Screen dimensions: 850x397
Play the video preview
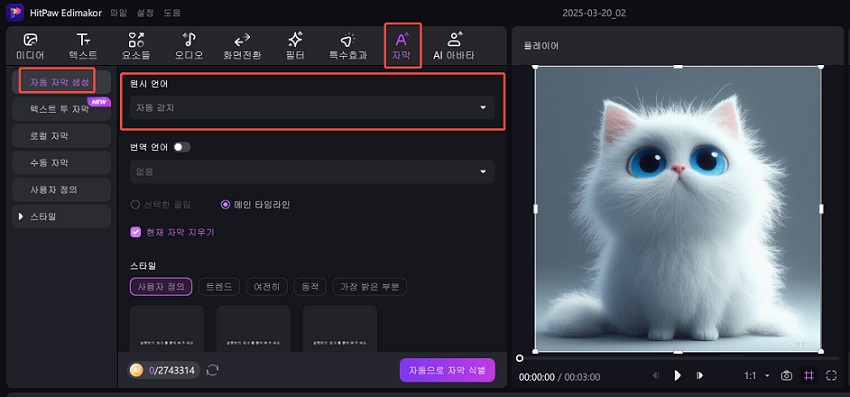tap(677, 375)
